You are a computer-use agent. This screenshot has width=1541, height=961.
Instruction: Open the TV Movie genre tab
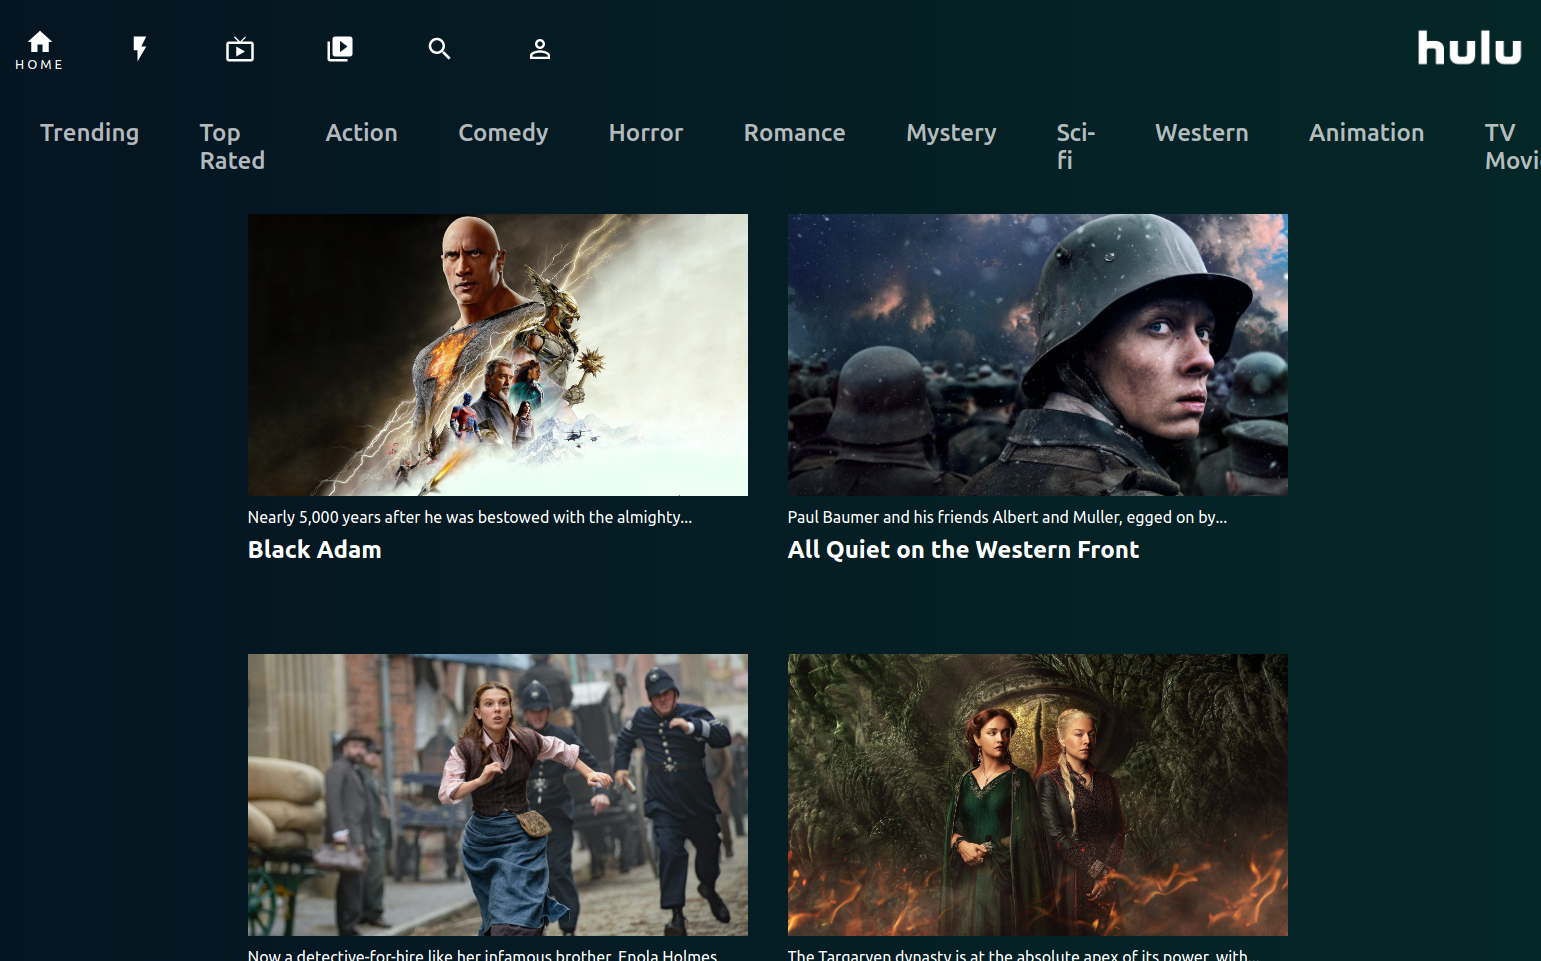coord(1512,146)
